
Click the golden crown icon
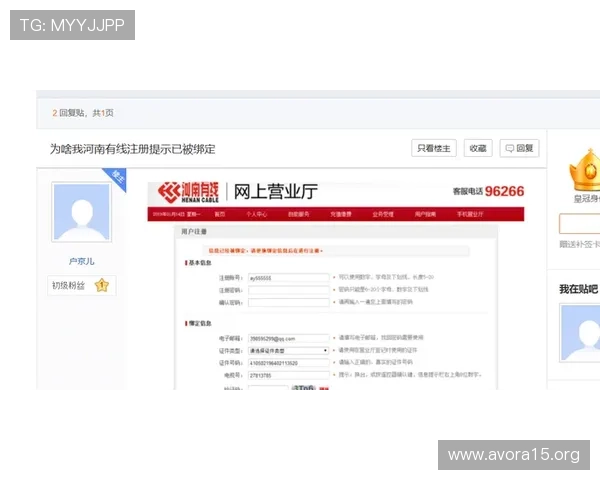[585, 170]
